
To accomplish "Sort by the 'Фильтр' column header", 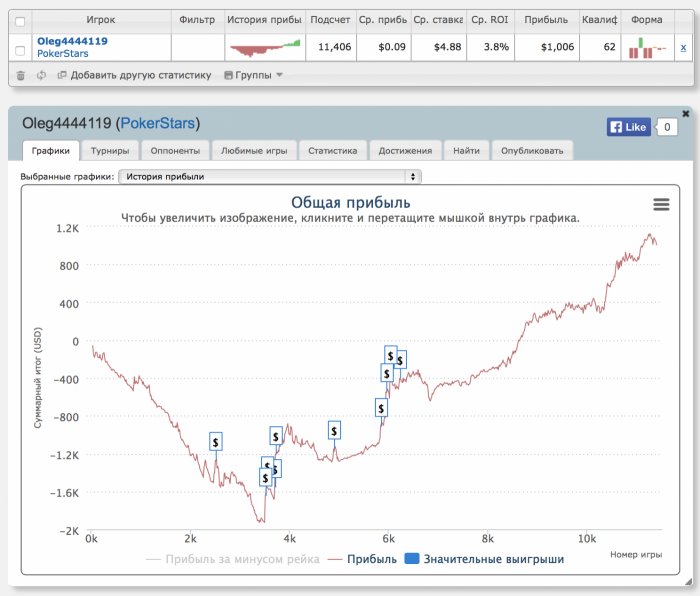I will 197,20.
